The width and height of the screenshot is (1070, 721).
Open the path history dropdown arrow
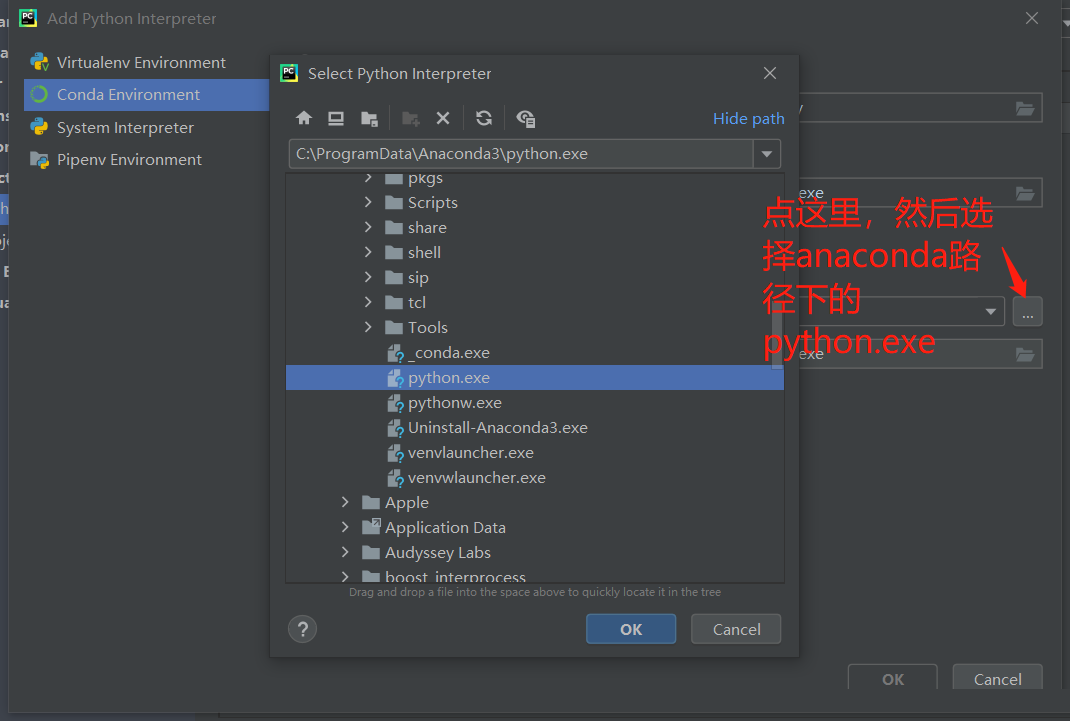(767, 154)
